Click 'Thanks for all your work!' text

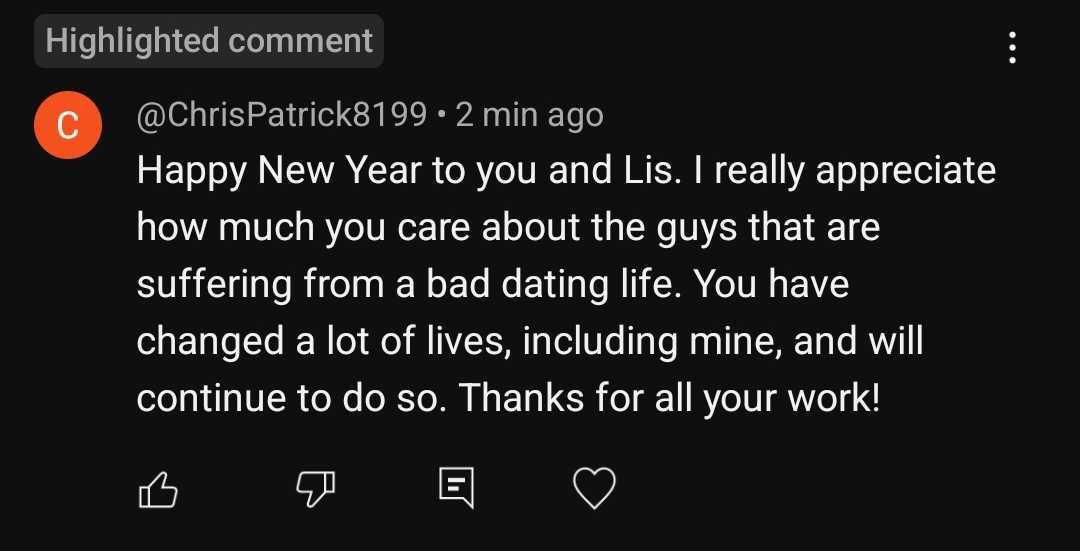point(671,399)
